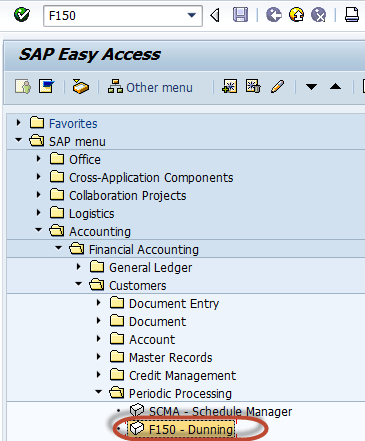The height and width of the screenshot is (441, 365).
Task: Select F150 - Dunning transaction
Action: (x=191, y=429)
